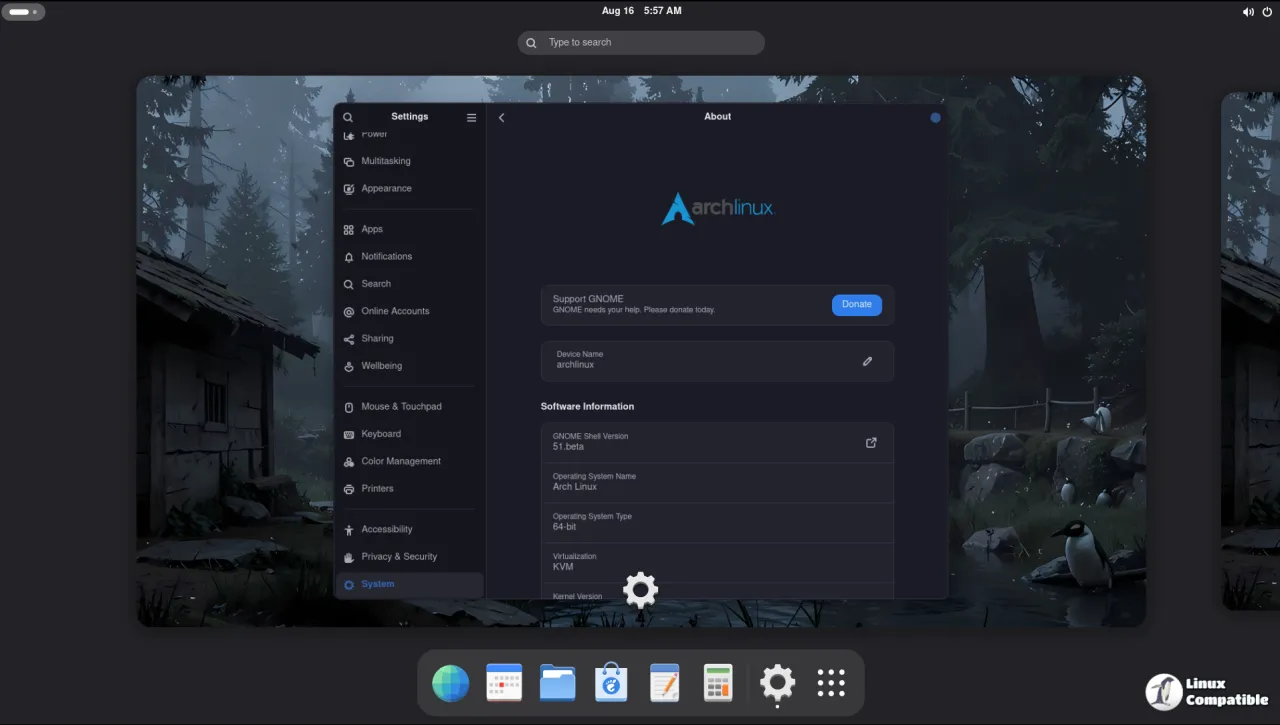Select the Search entry in Settings sidebar
This screenshot has height=725, width=1280.
point(408,284)
